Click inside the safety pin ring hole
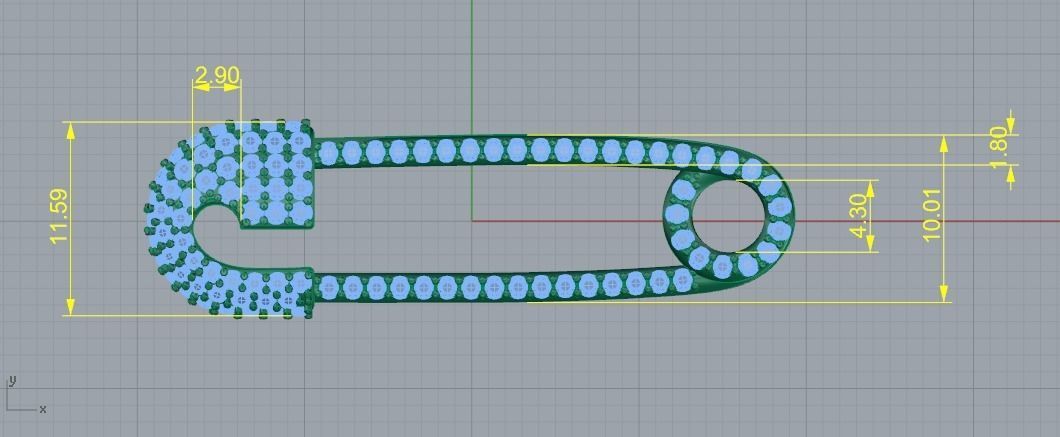The height and width of the screenshot is (437, 1060). [x=729, y=218]
